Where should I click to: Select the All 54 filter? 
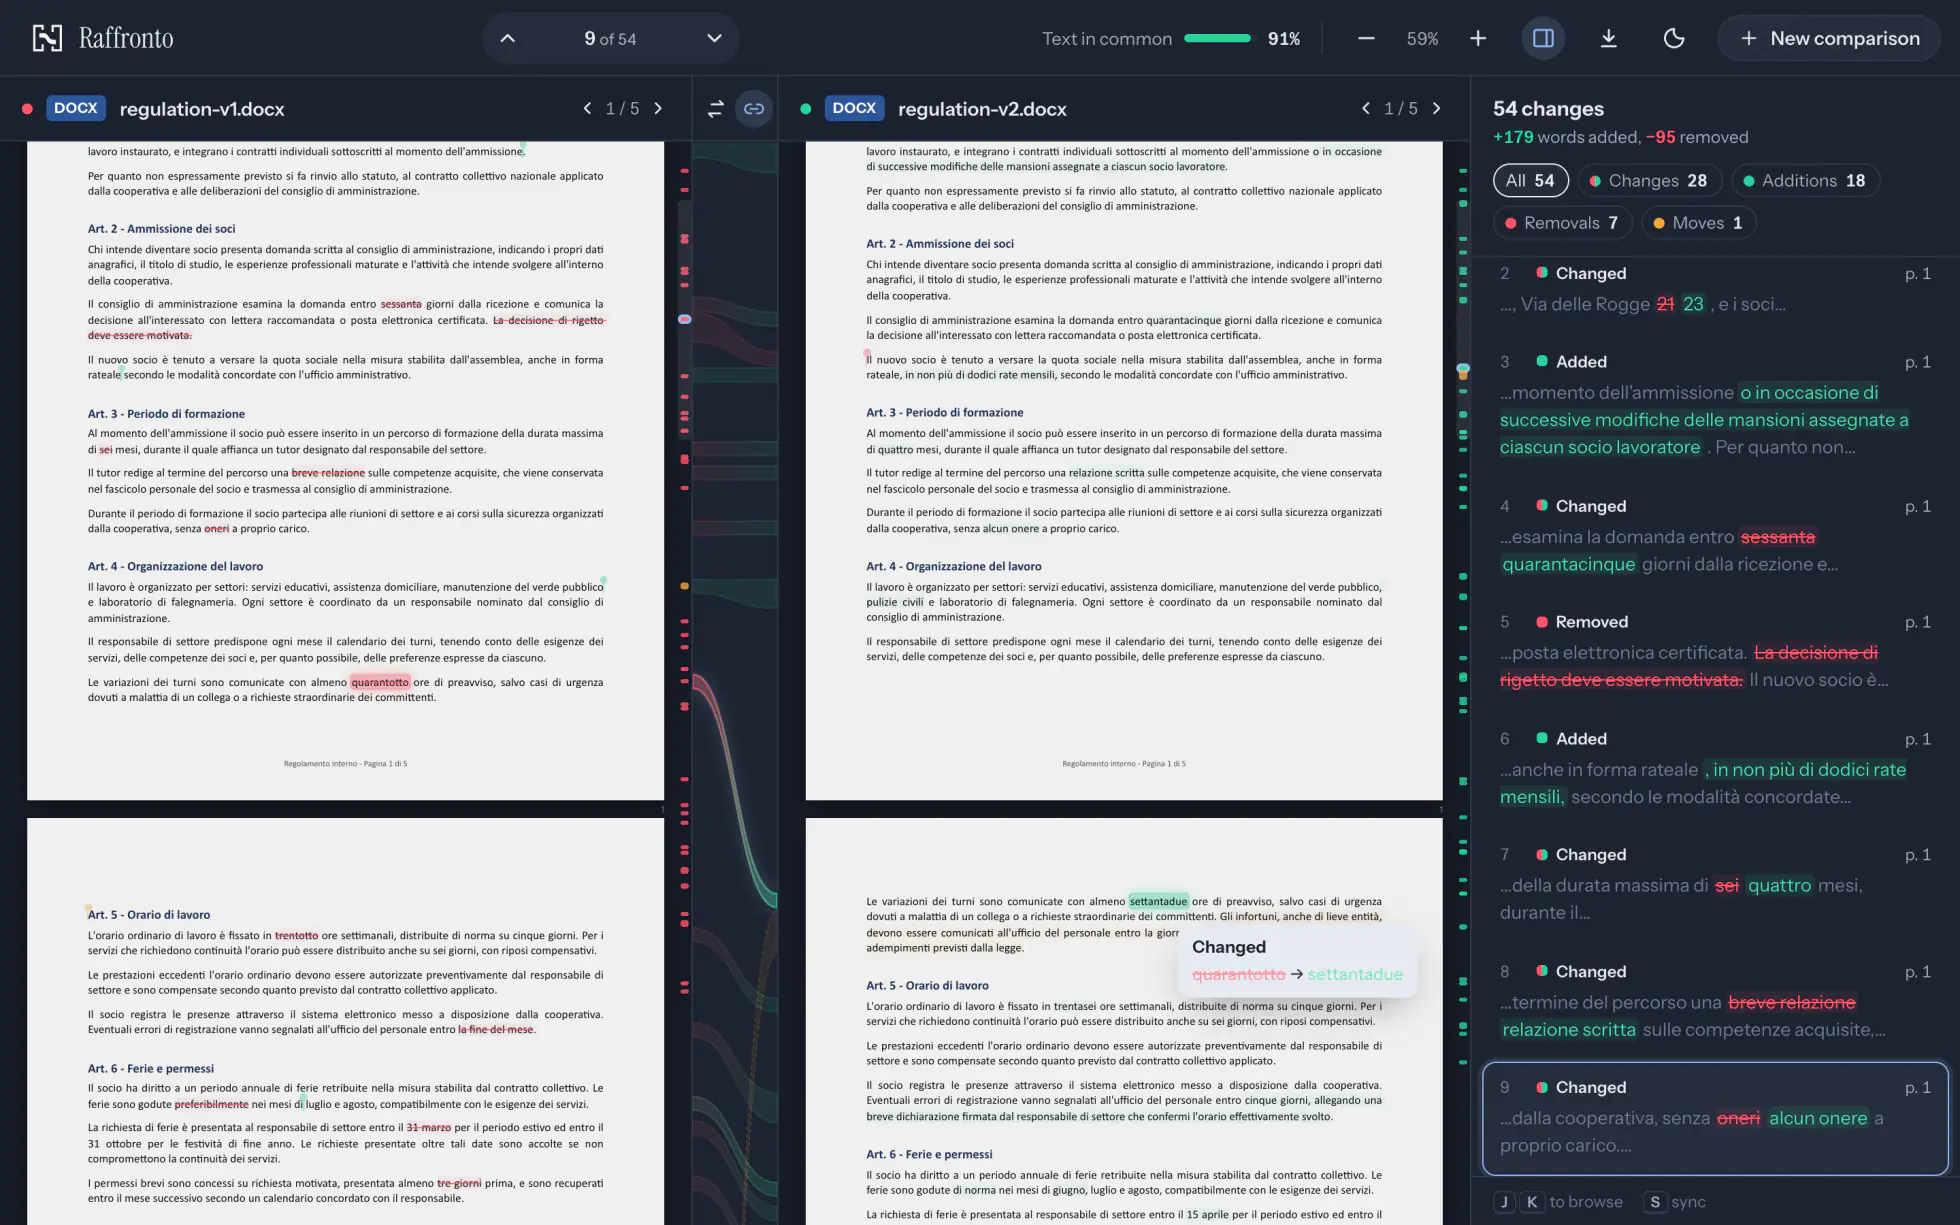pos(1530,180)
